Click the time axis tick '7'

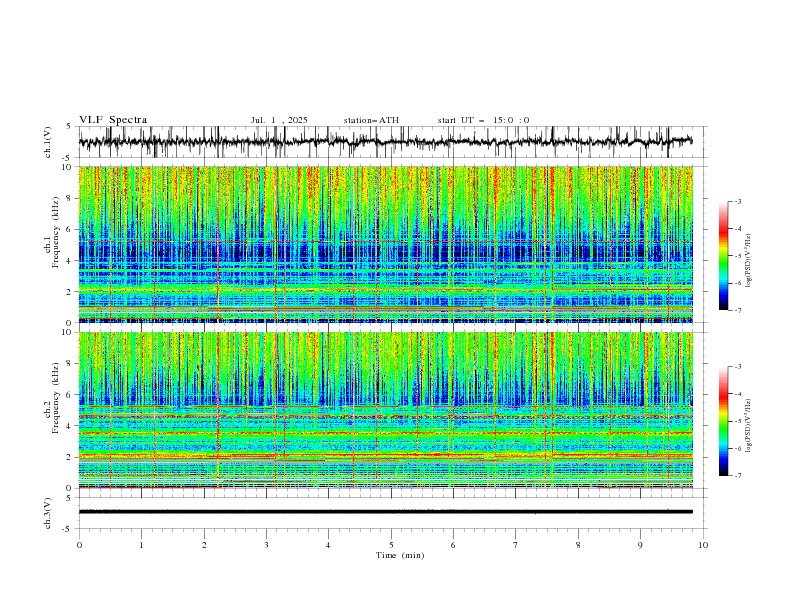(x=516, y=545)
